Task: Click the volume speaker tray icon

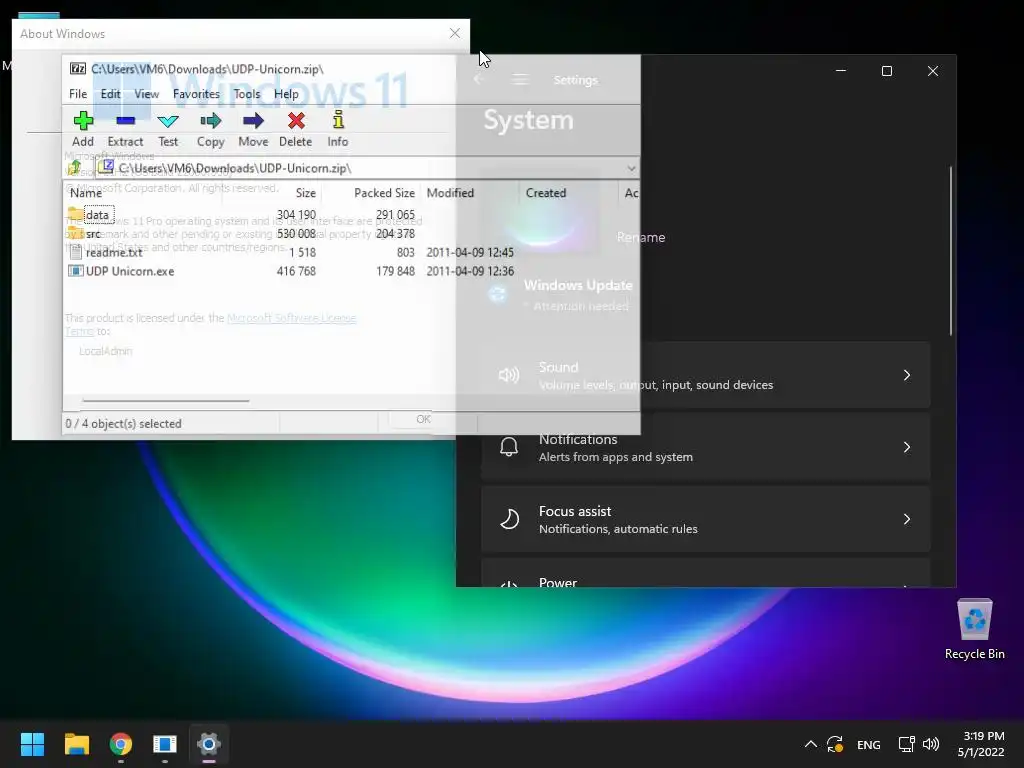Action: point(931,744)
